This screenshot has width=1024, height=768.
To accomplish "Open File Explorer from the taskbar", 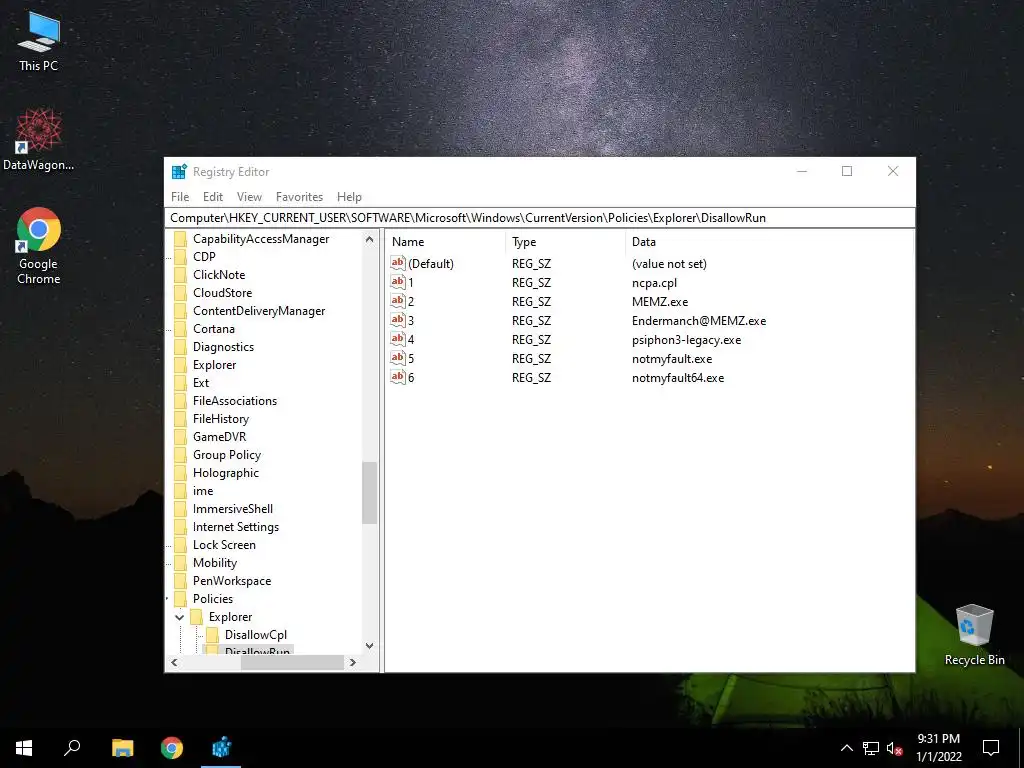I will point(122,748).
